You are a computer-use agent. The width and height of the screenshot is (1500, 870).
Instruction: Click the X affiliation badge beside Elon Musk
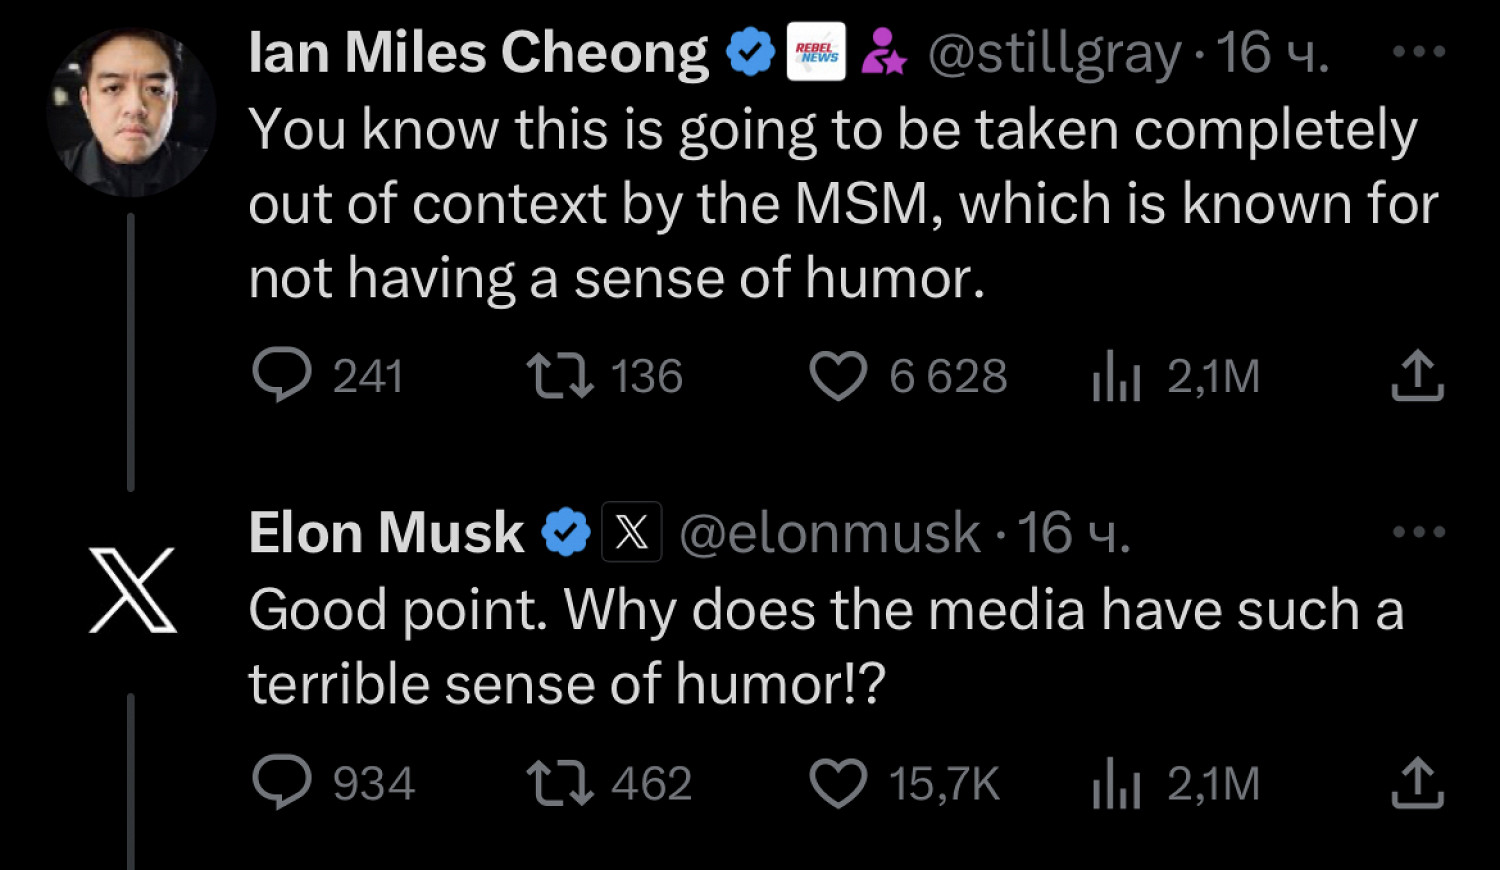point(631,532)
